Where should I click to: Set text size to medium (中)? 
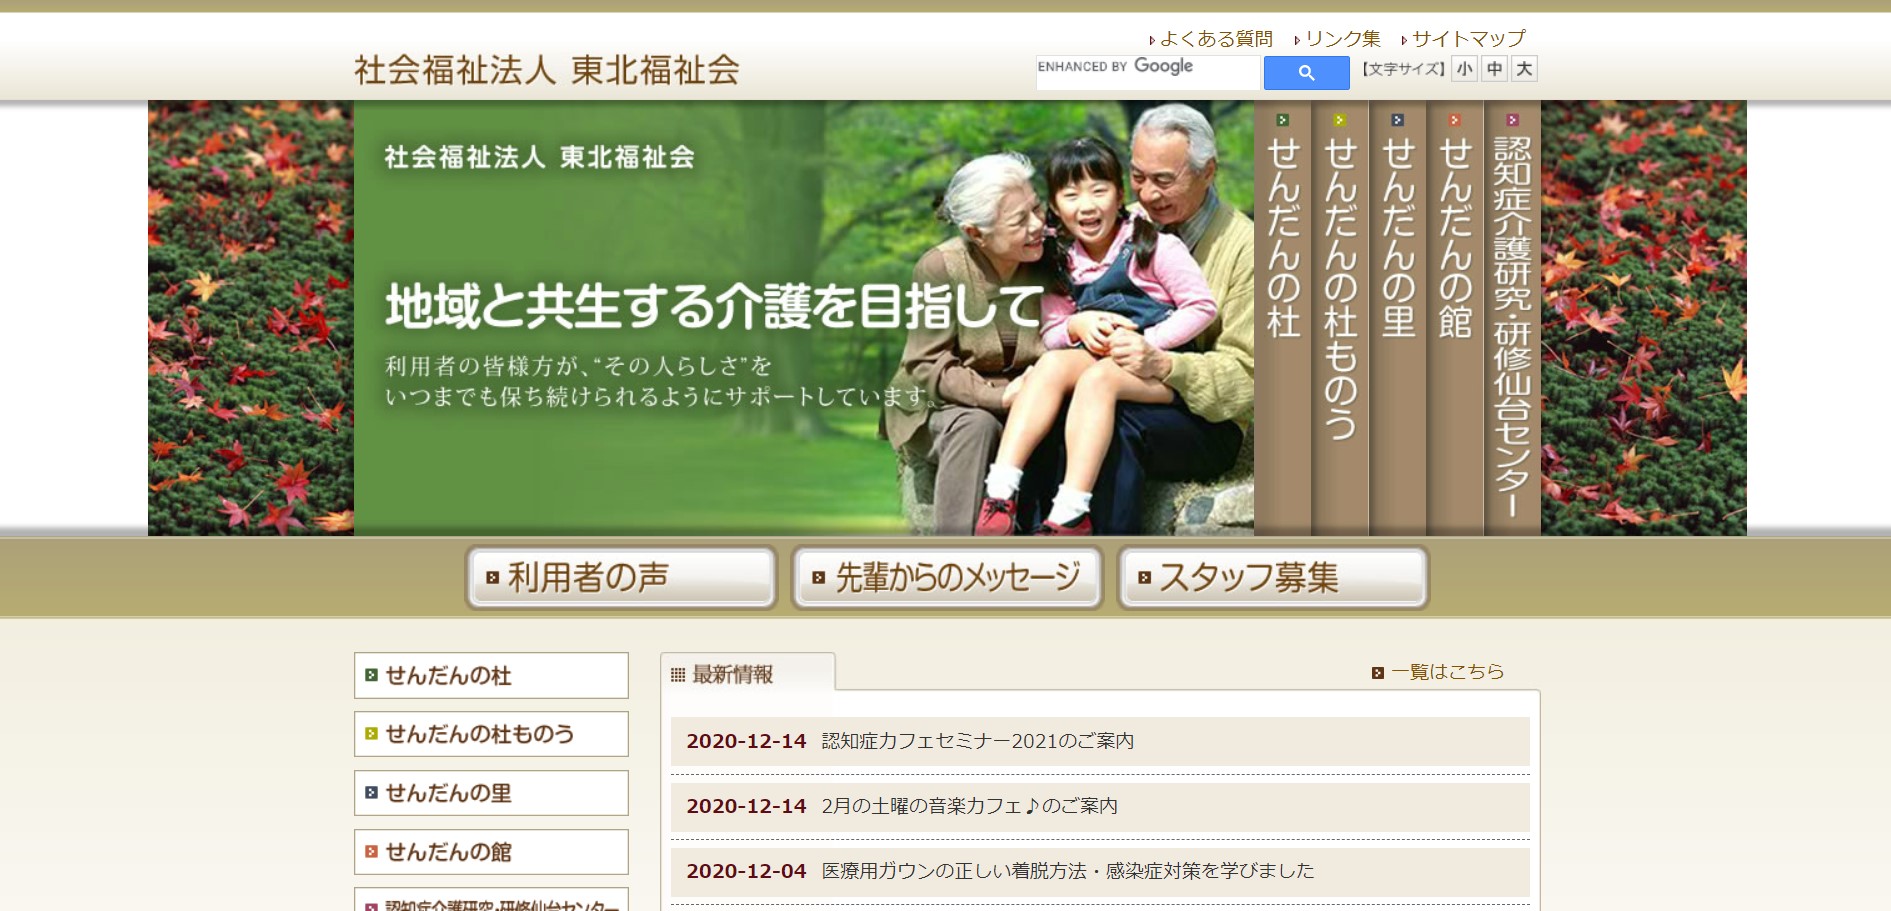click(x=1494, y=69)
